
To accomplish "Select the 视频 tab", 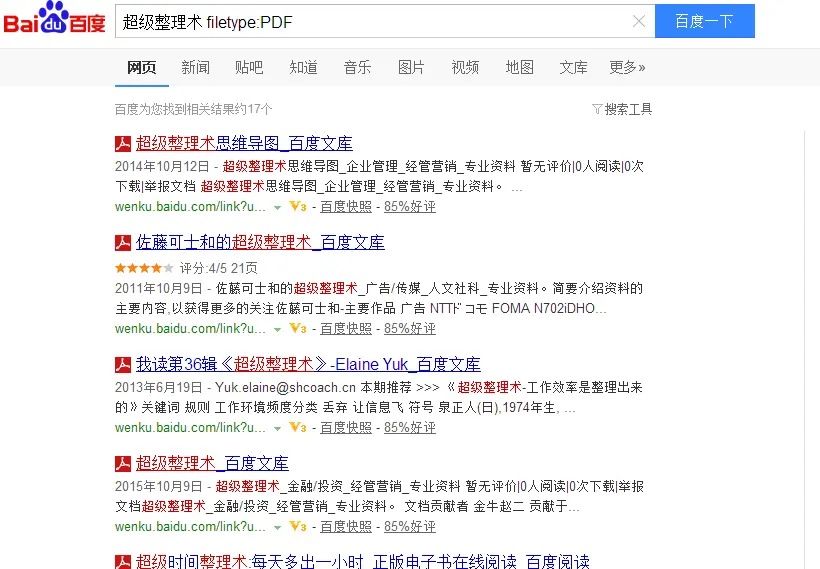I will point(465,67).
